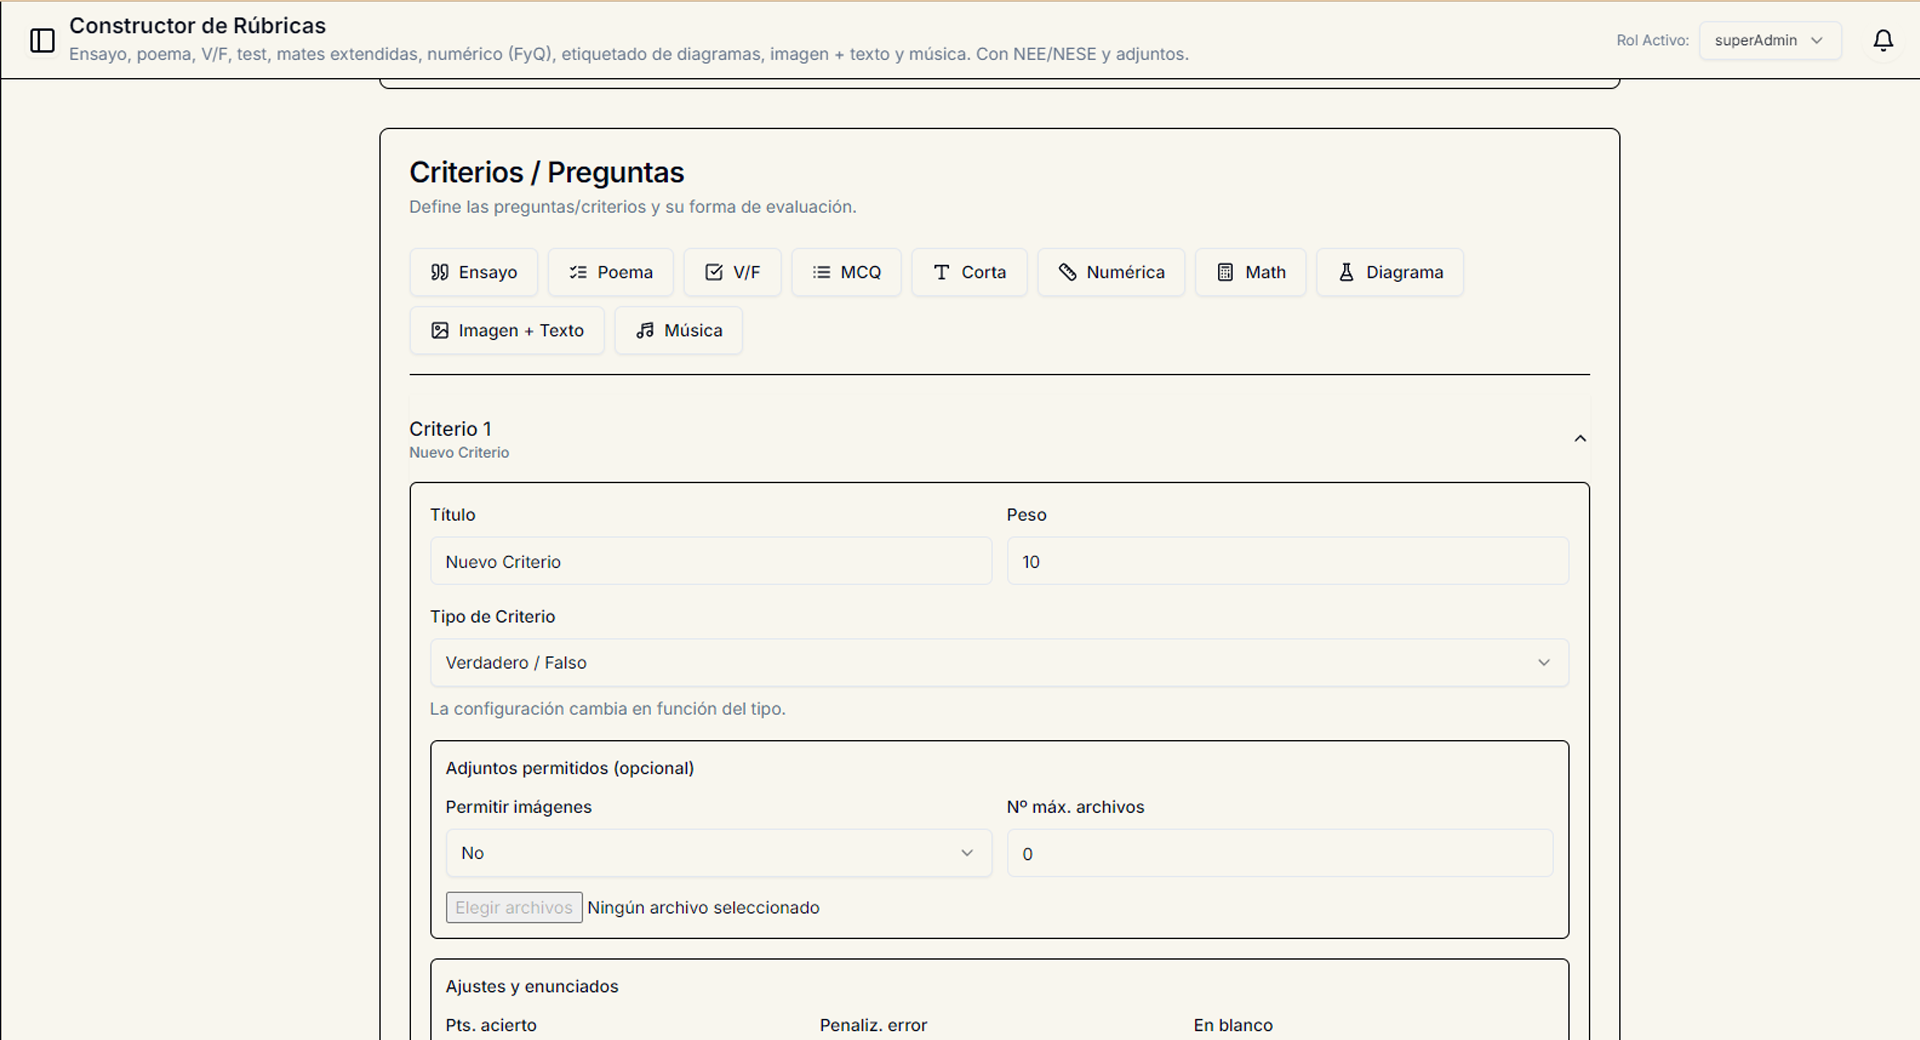
Task: Click the 'Pts. acierto' label
Action: pyautogui.click(x=491, y=1025)
